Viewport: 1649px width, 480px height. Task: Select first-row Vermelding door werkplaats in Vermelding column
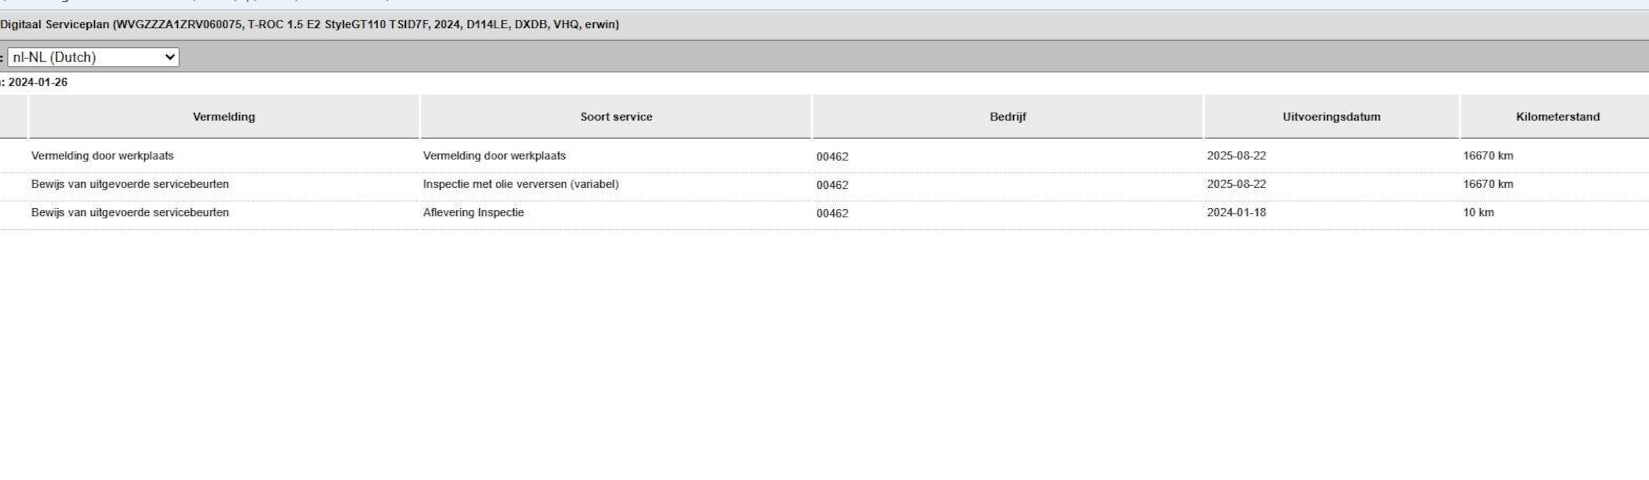(x=102, y=156)
